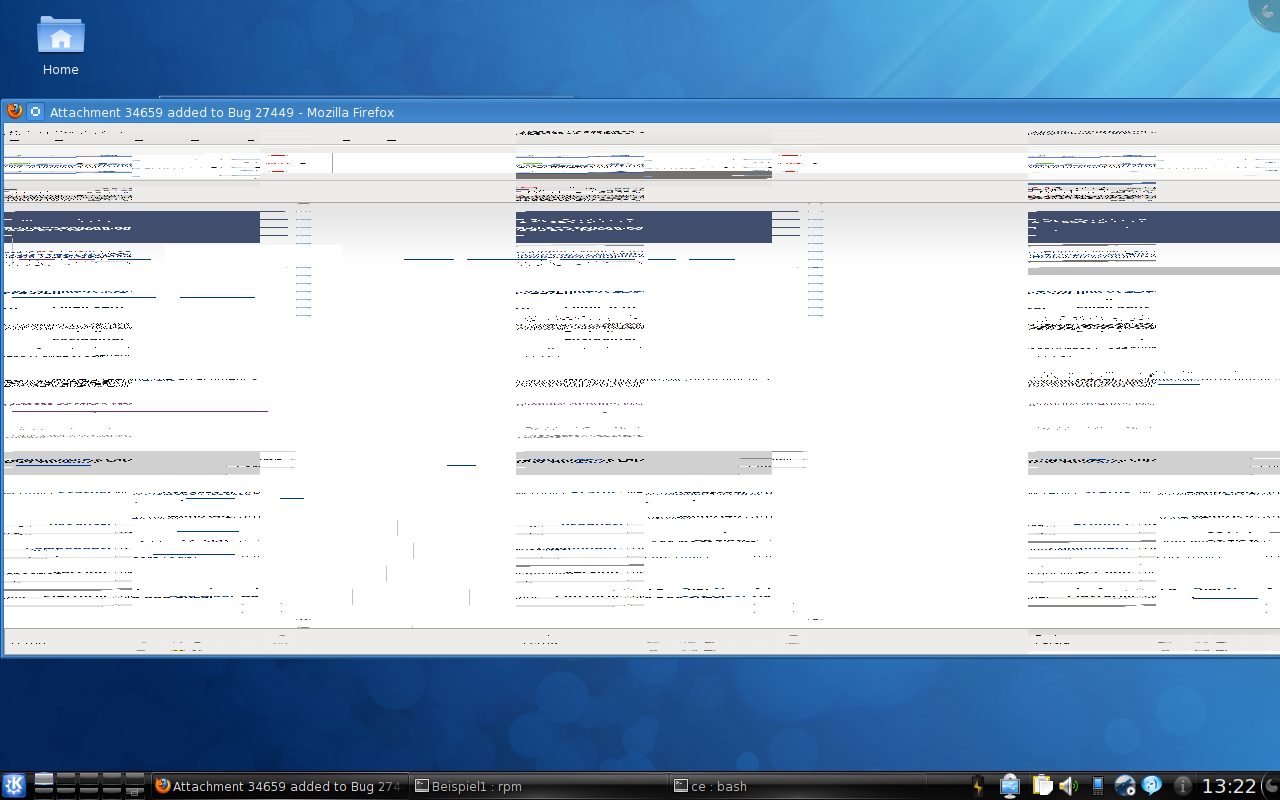This screenshot has height=800, width=1280.
Task: Click the speaker volume tray icon
Action: (1068, 786)
